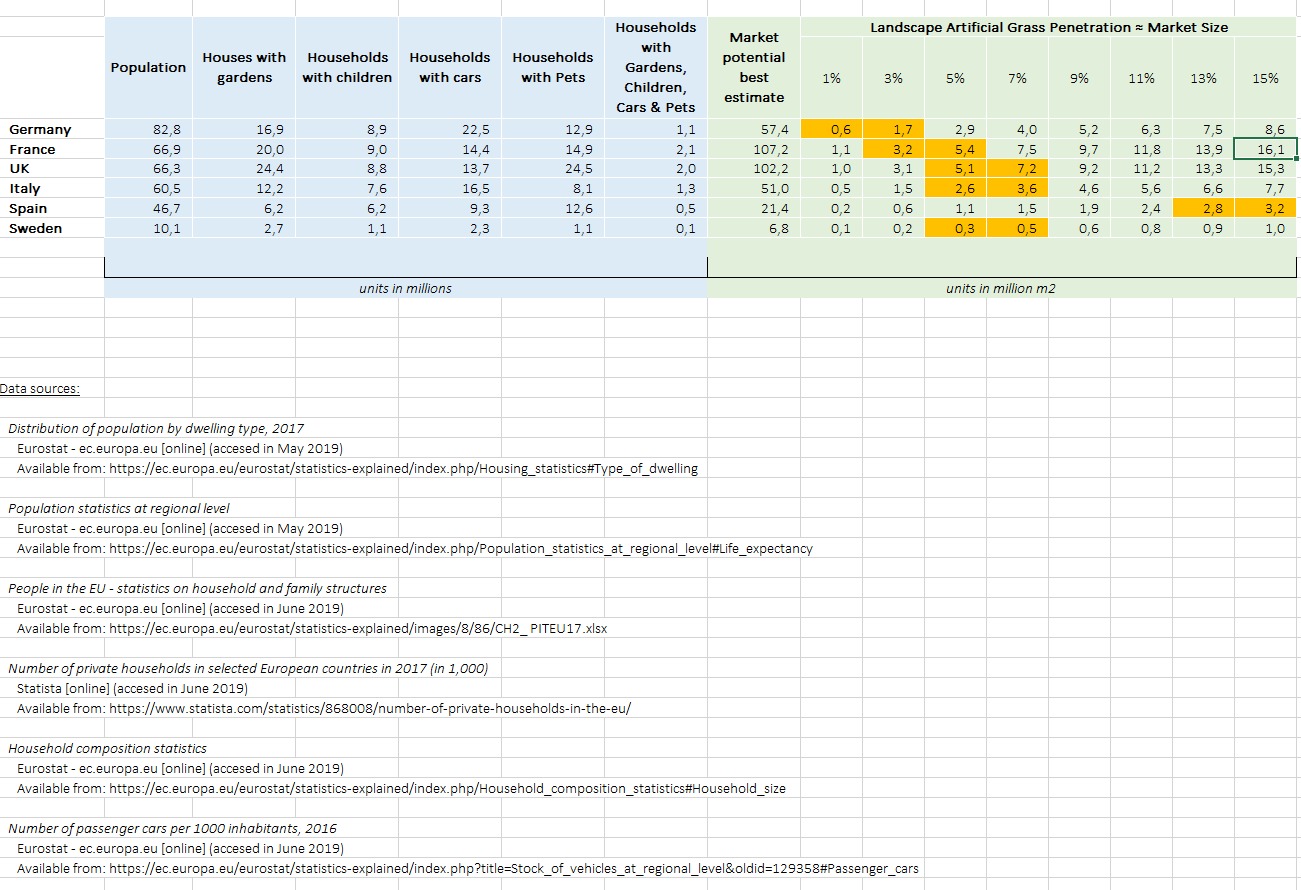Select the orange Germany 1% cell 0,6

[831, 129]
